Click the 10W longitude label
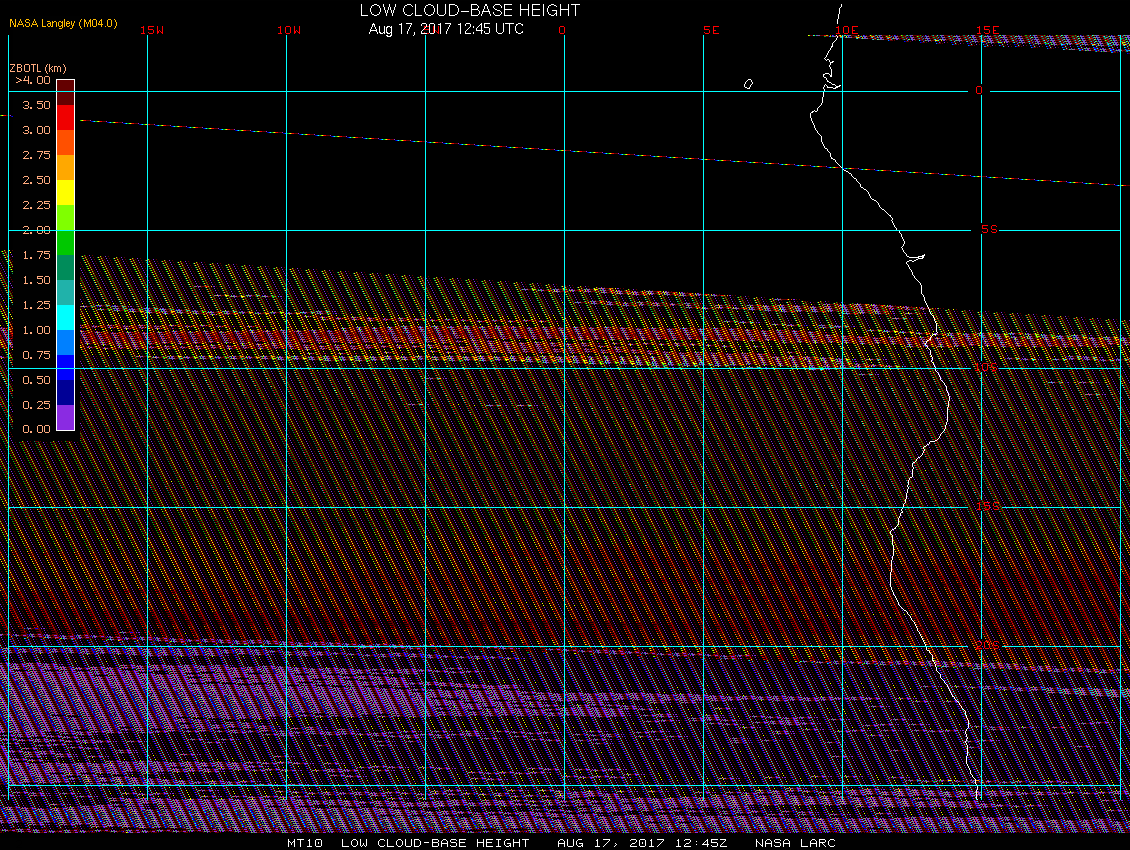Viewport: 1130px width, 850px height. (288, 30)
